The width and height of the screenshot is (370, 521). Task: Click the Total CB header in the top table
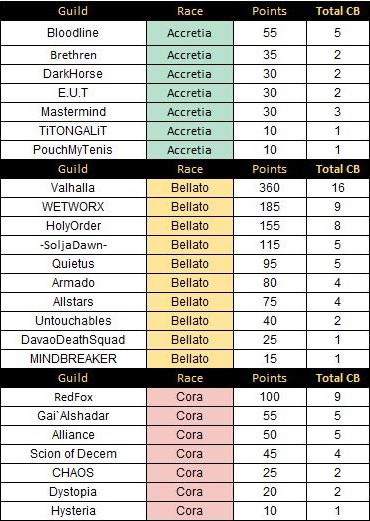(x=338, y=11)
